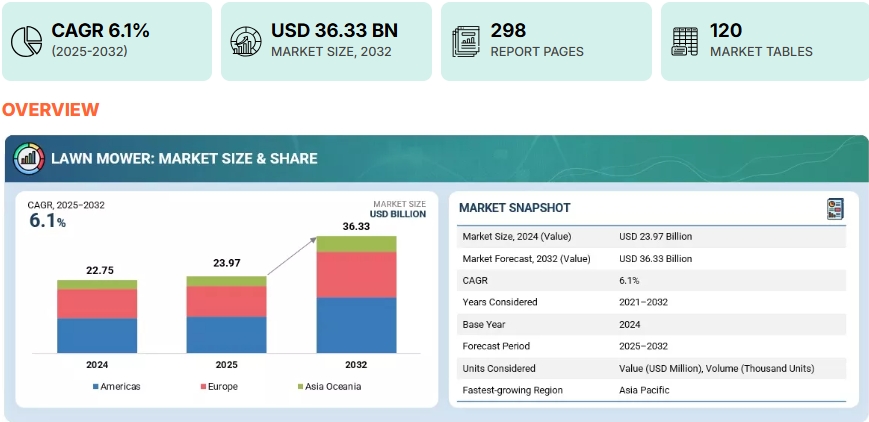Click the Fastest-growing Region row
This screenshot has width=869, height=422.
coord(652,390)
